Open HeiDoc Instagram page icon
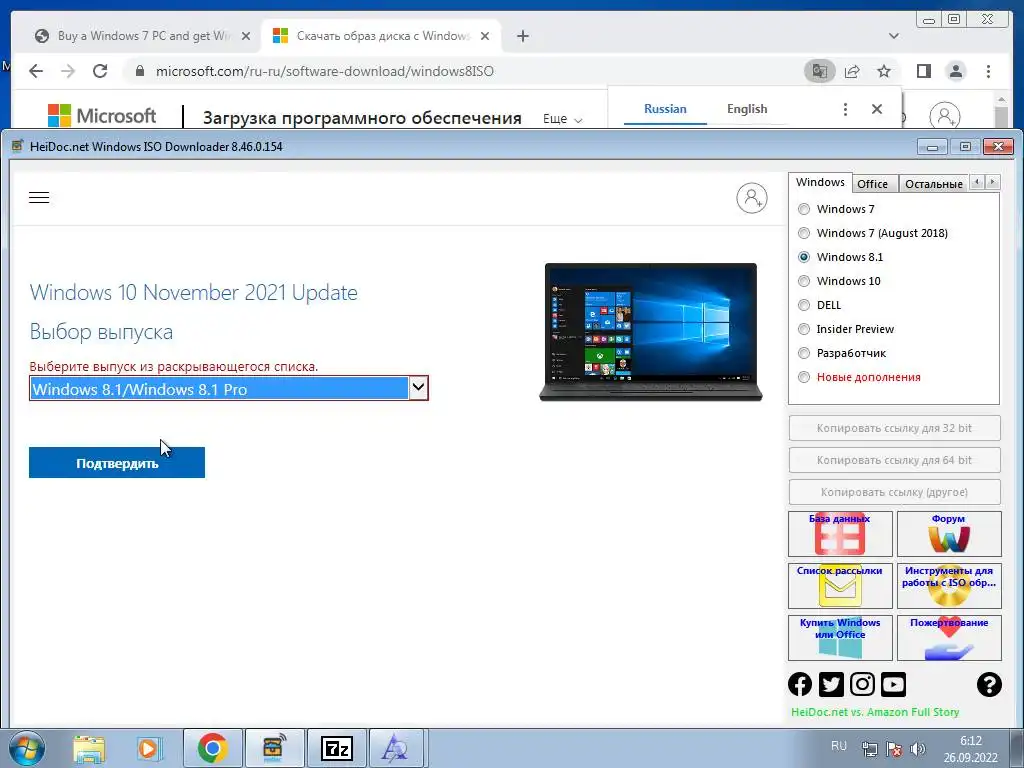Screen dimensions: 1024x768 tap(862, 684)
